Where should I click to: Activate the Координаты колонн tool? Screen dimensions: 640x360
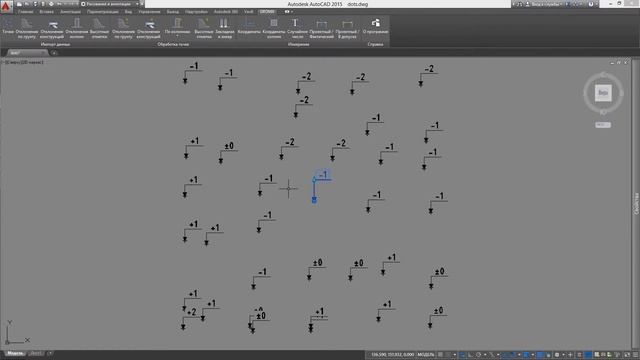pos(273,28)
